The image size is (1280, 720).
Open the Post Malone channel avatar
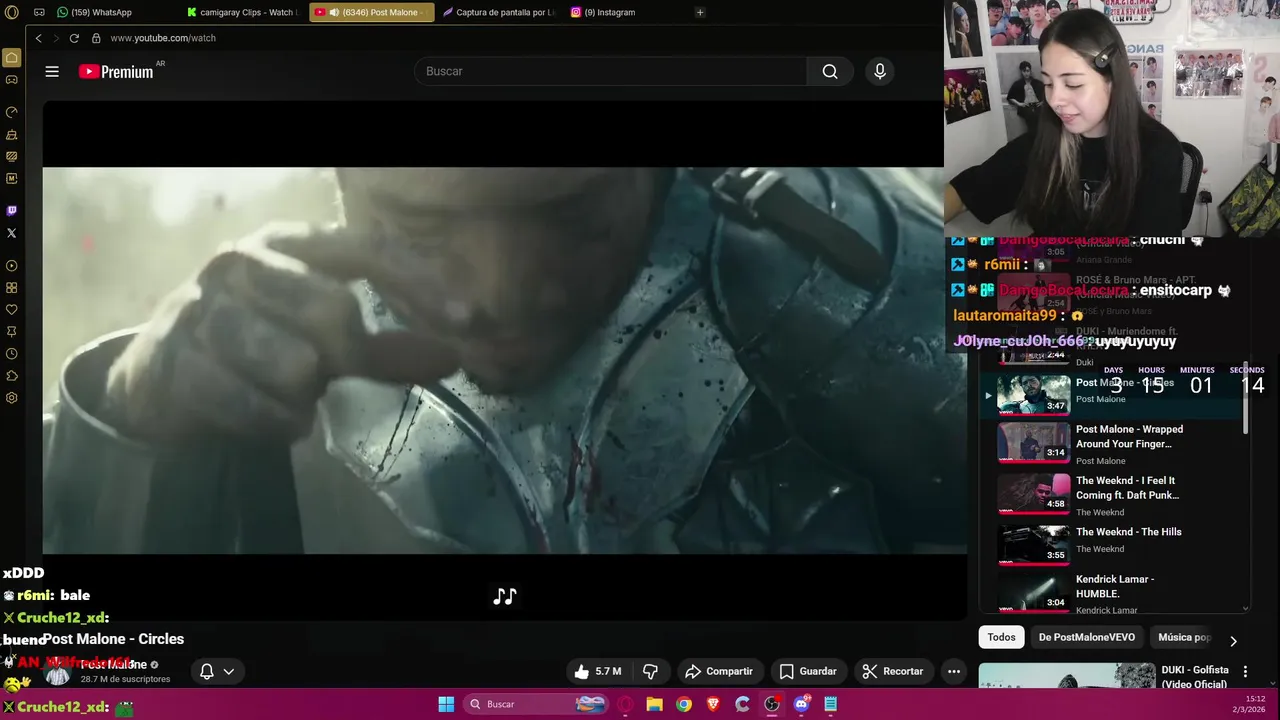click(58, 671)
